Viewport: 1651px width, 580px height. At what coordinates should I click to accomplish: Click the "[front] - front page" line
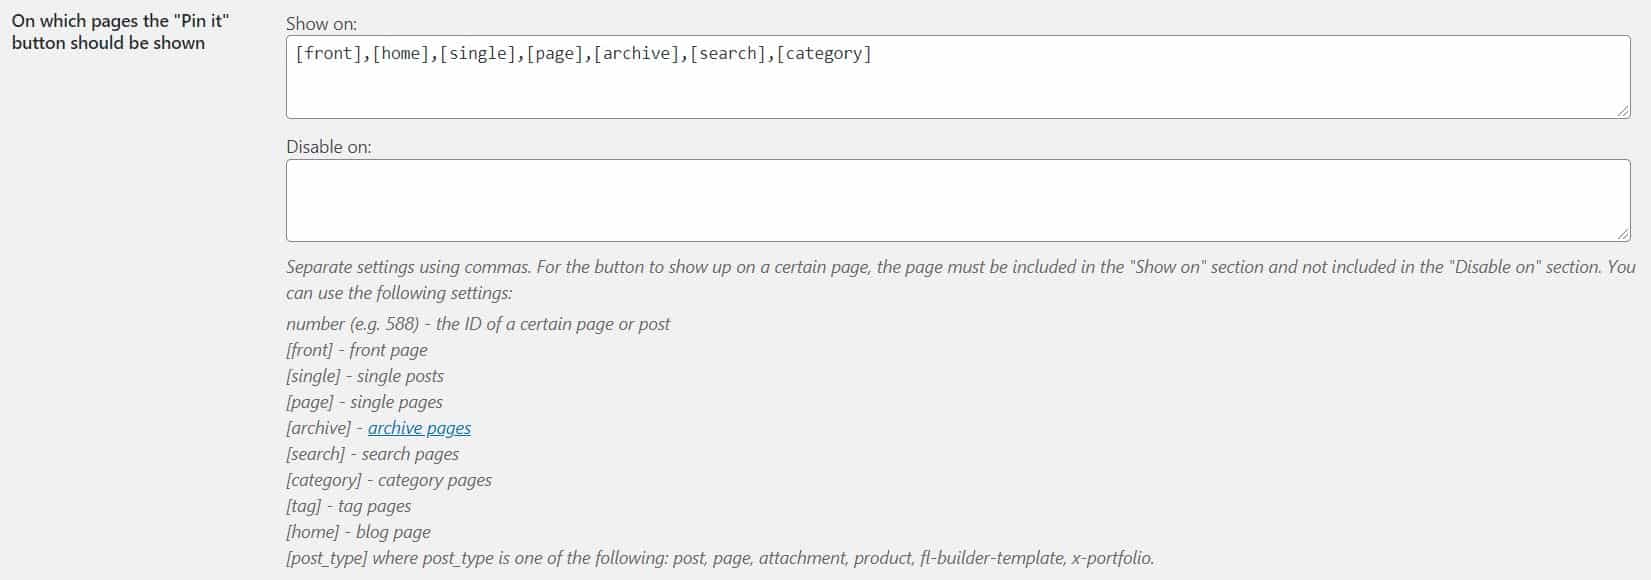pyautogui.click(x=357, y=350)
